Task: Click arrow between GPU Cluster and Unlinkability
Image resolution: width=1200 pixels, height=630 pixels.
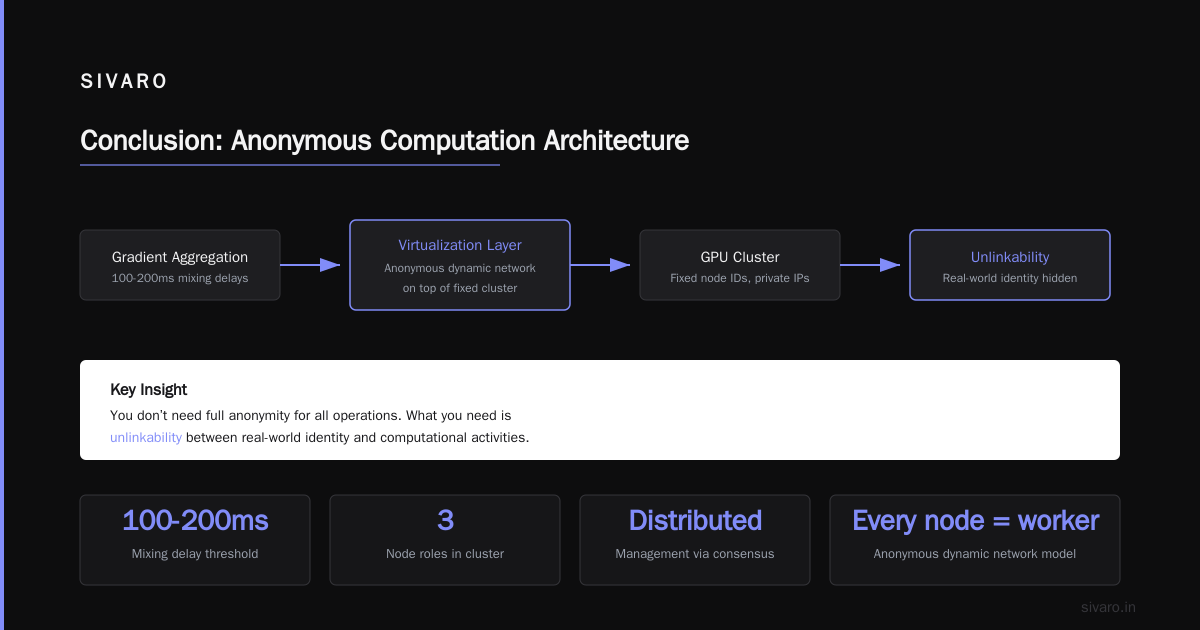Action: [870, 265]
